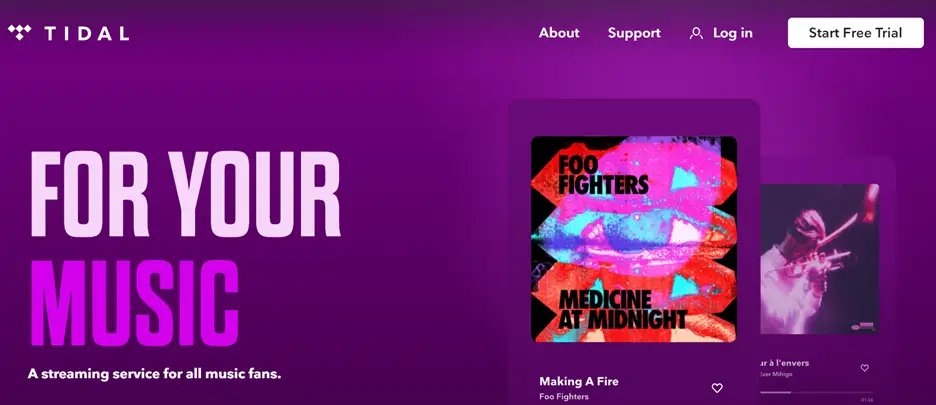Click the streaming service tagline text

pos(154,375)
